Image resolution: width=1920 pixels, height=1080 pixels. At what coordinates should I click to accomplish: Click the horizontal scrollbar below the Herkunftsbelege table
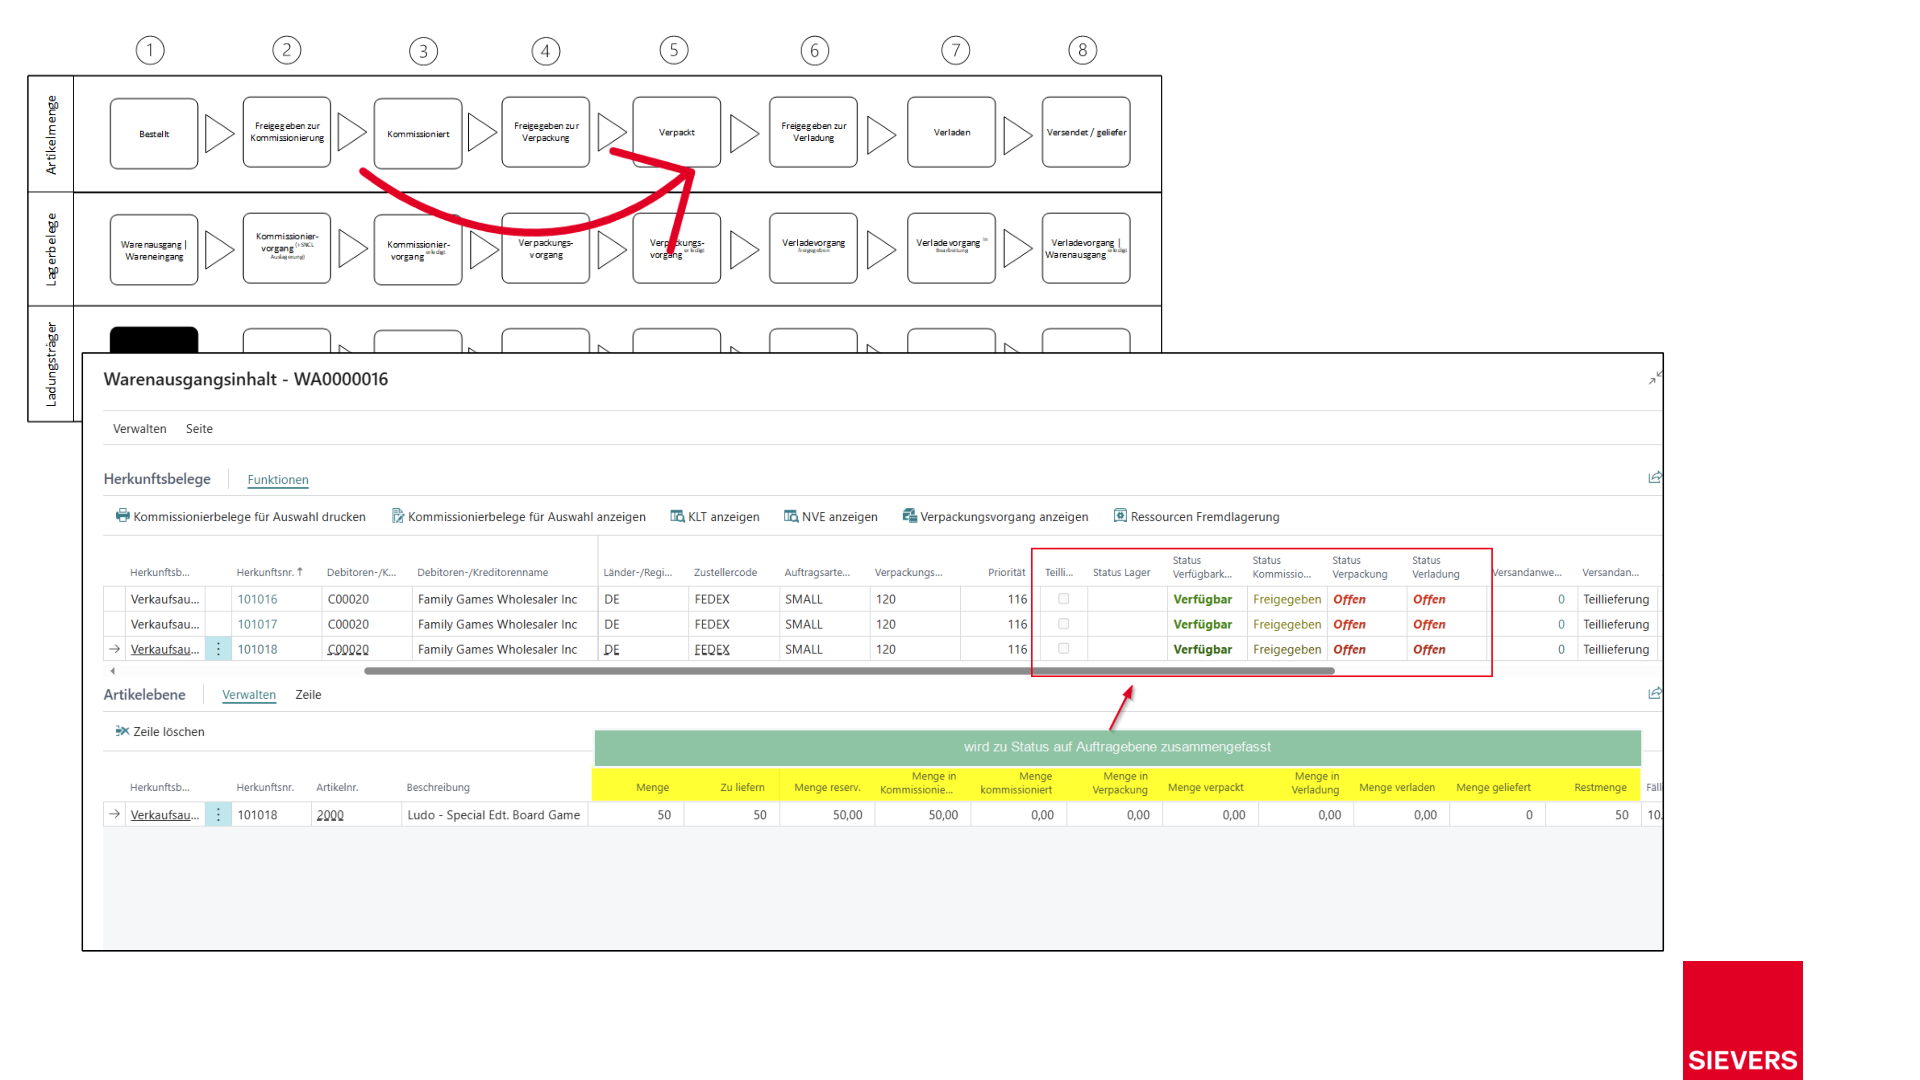[849, 671]
